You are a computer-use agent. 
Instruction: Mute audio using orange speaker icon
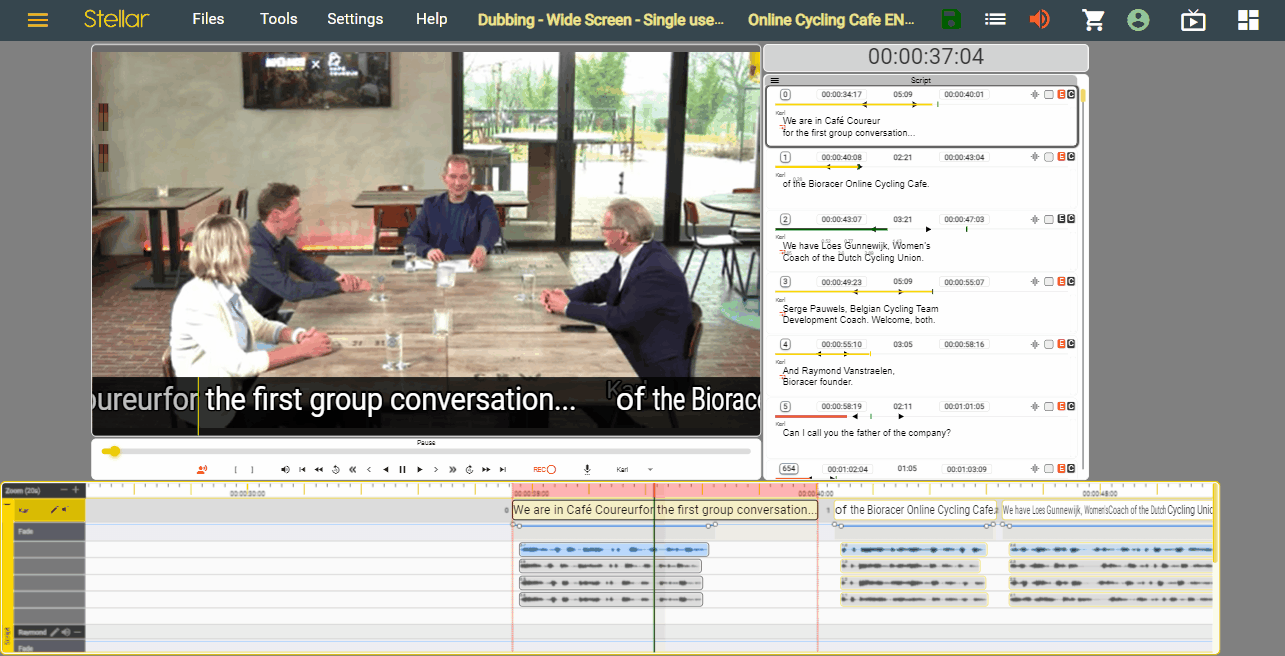point(1040,19)
